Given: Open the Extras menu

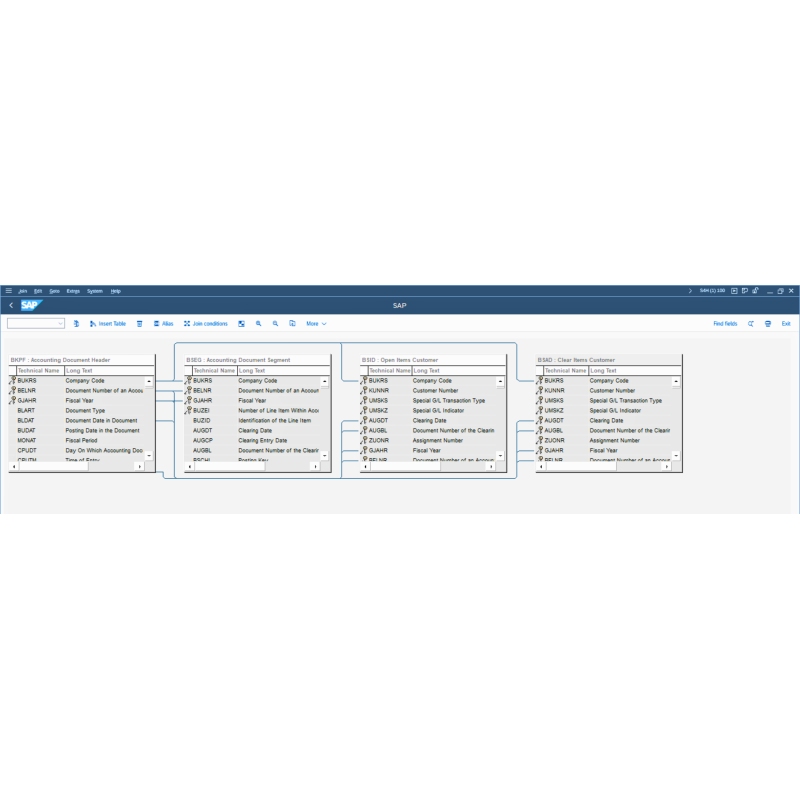Looking at the screenshot, I should point(72,290).
